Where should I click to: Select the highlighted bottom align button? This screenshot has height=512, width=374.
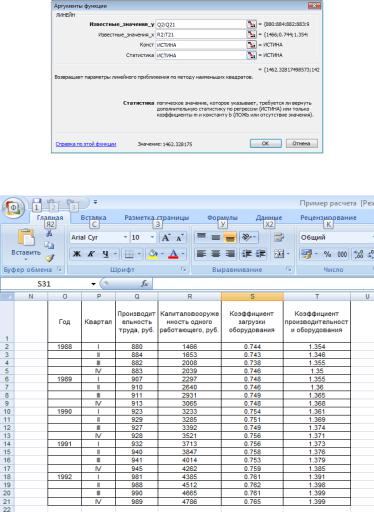[230, 237]
